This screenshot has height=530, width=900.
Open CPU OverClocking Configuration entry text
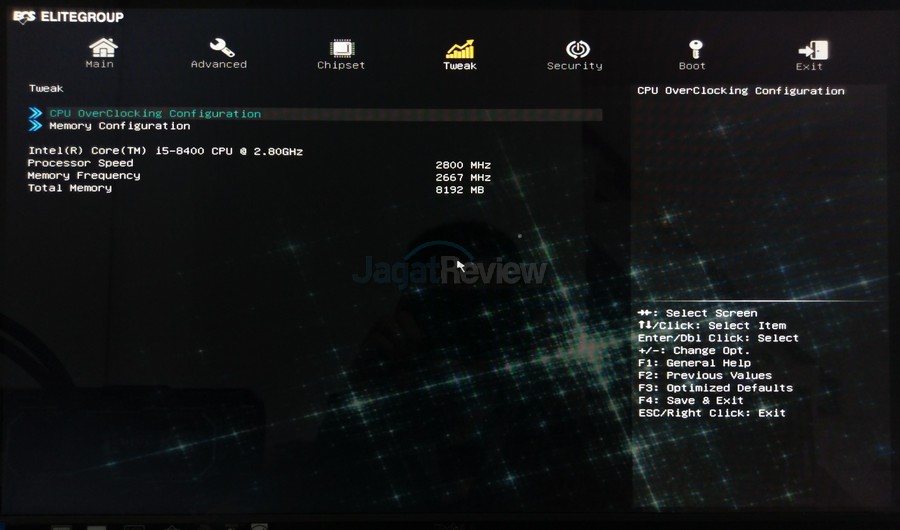[155, 114]
